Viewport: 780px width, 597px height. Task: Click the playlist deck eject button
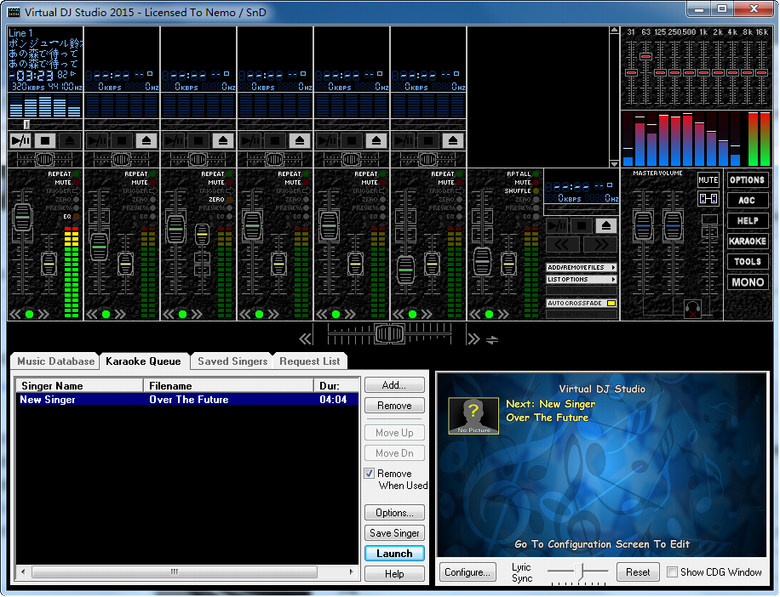pyautogui.click(x=606, y=226)
